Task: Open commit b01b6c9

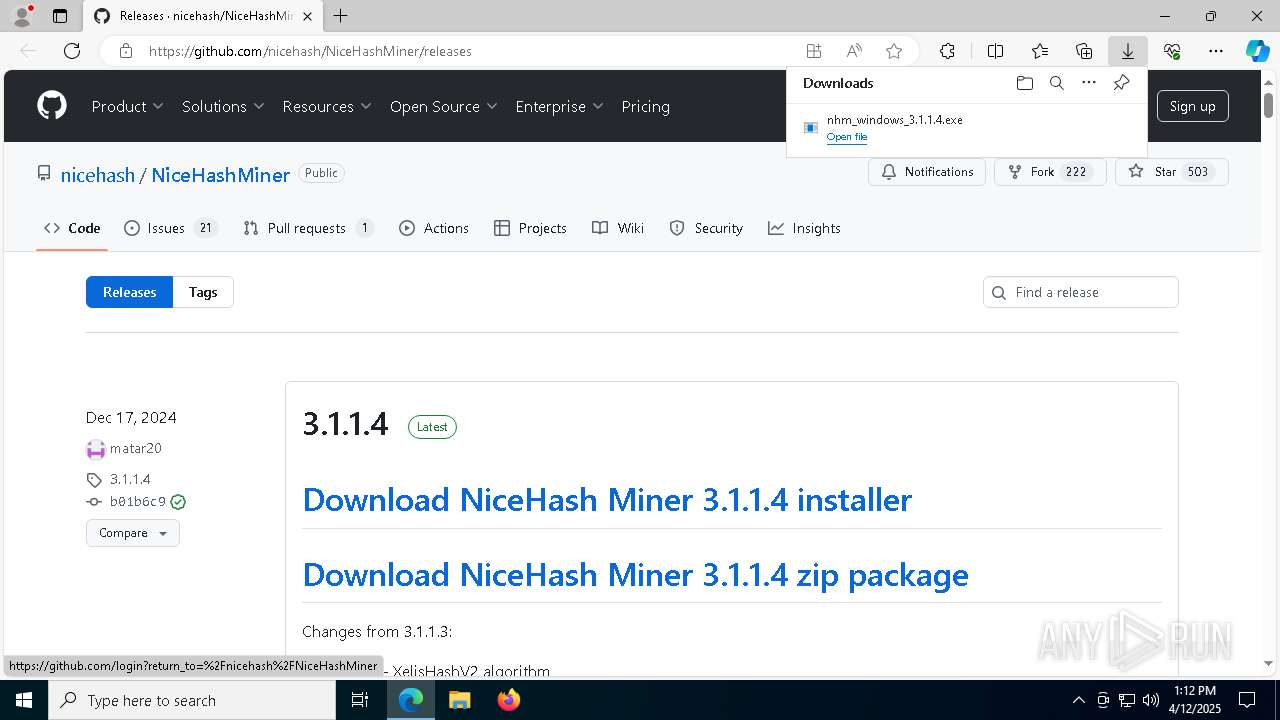Action: [x=138, y=502]
